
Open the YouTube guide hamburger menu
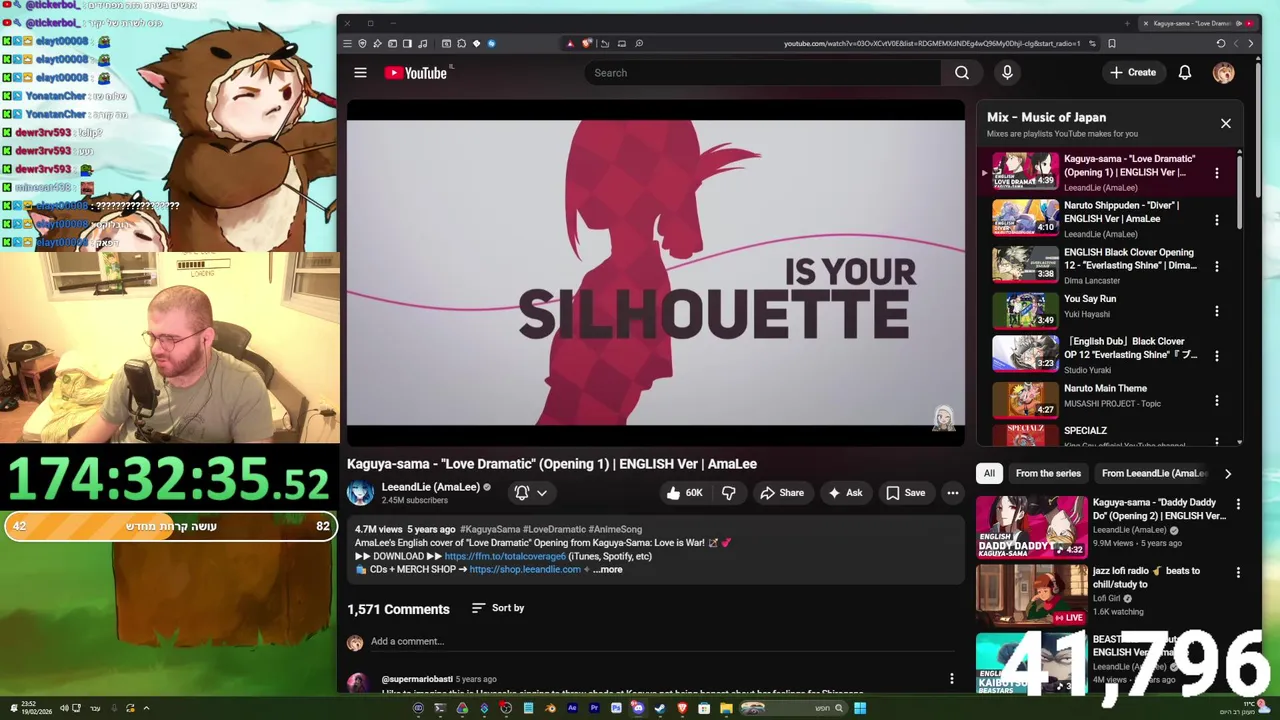click(x=360, y=72)
